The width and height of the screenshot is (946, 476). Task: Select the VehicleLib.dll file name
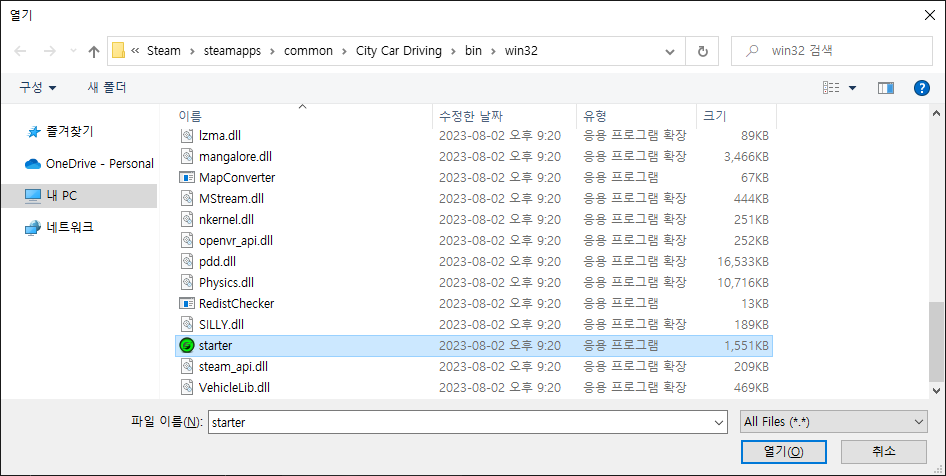coord(234,387)
